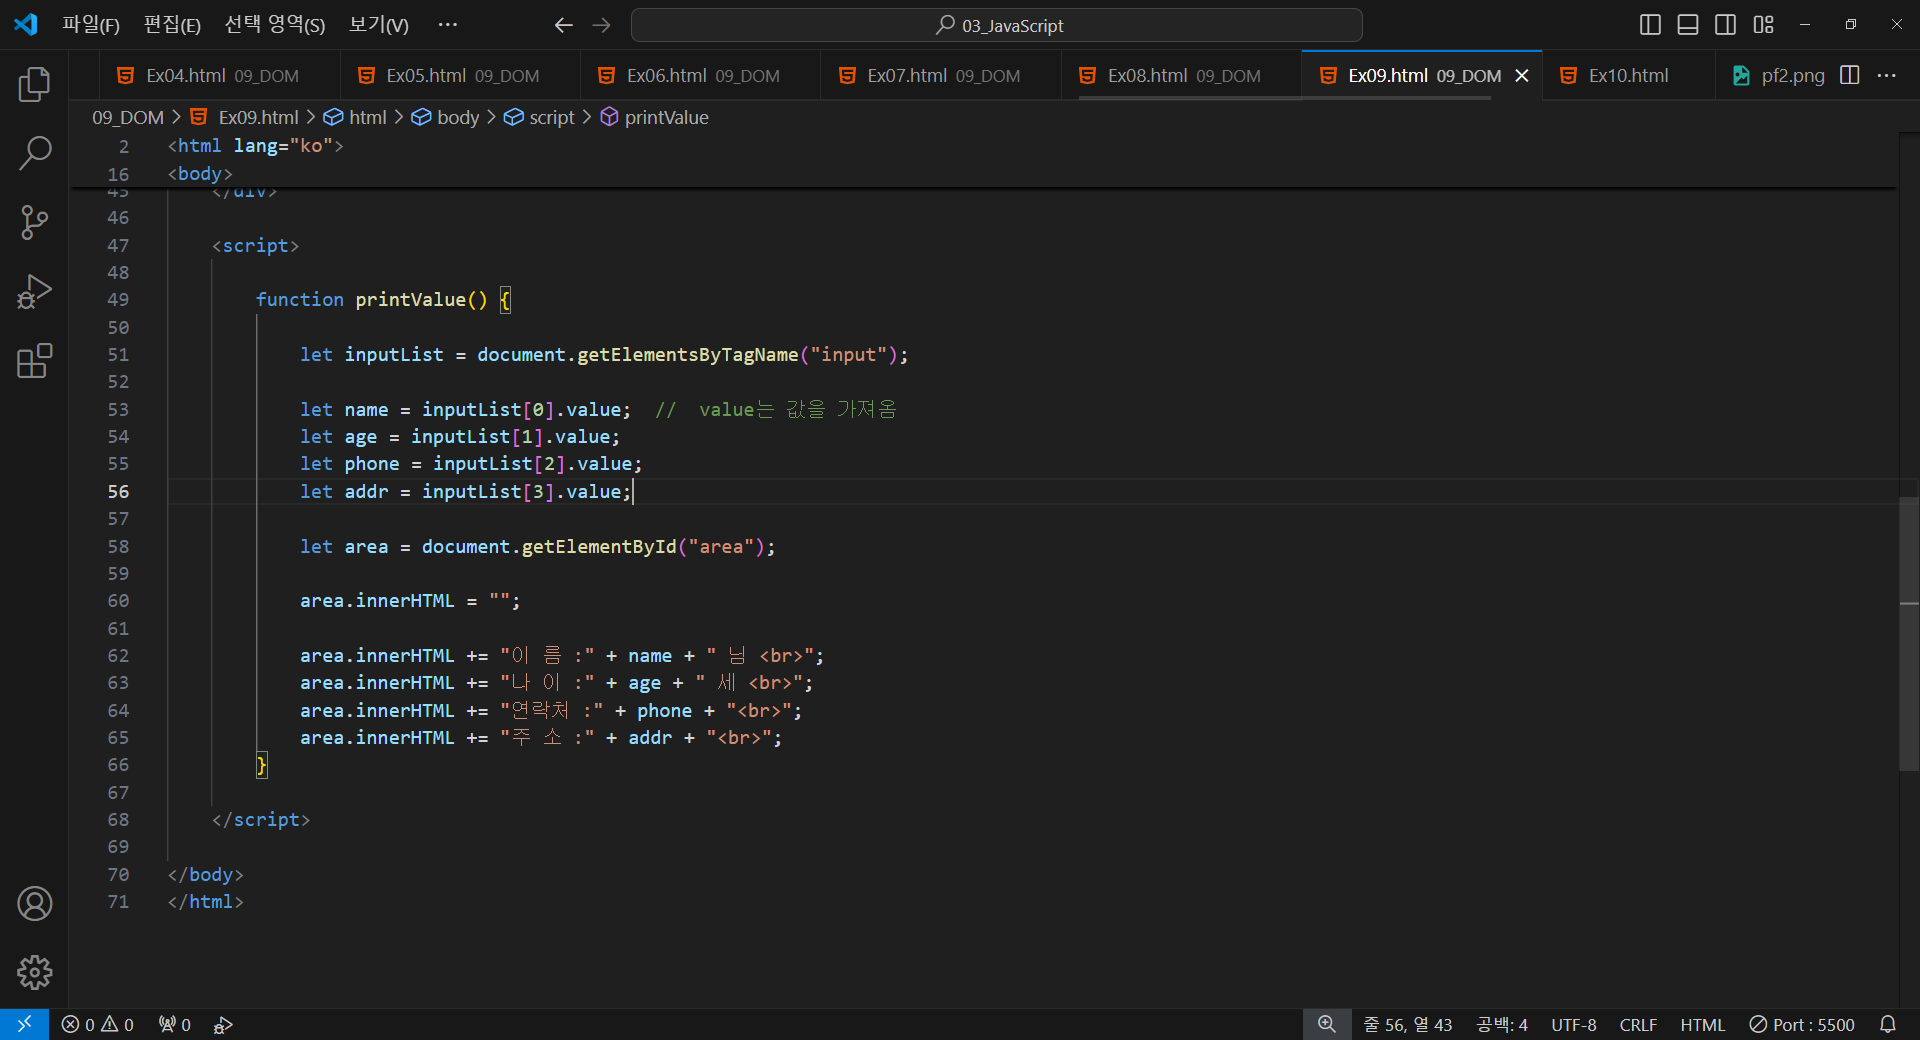The height and width of the screenshot is (1040, 1920).
Task: Click the zoom magnifier icon in status bar
Action: coord(1326,1024)
